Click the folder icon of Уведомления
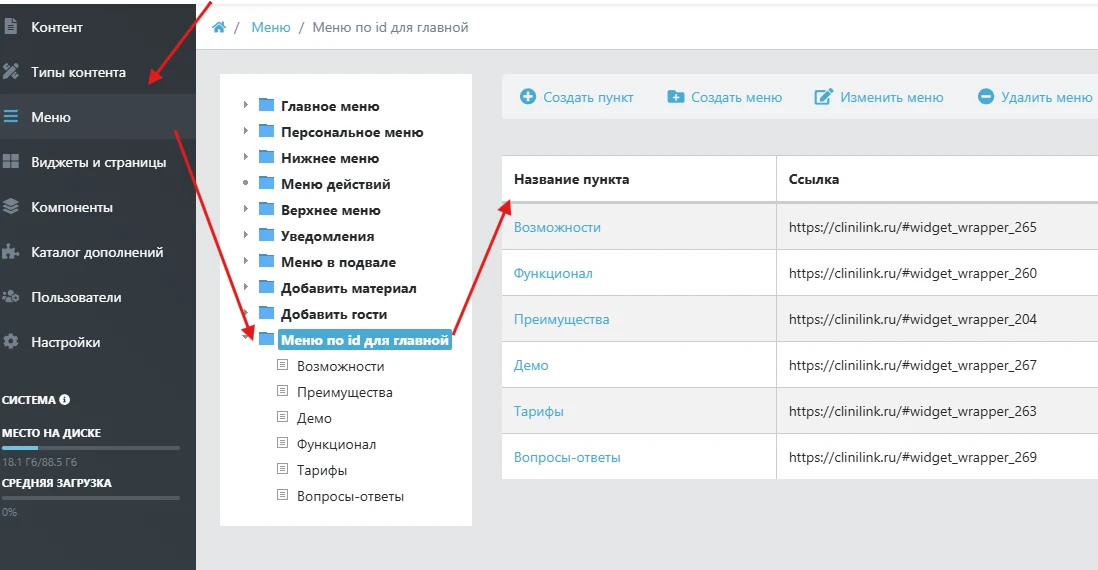This screenshot has width=1098, height=570. pos(266,235)
